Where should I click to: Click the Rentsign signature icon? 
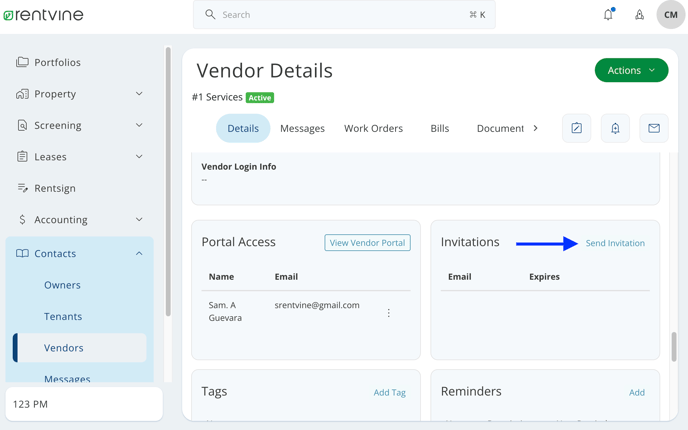22,188
